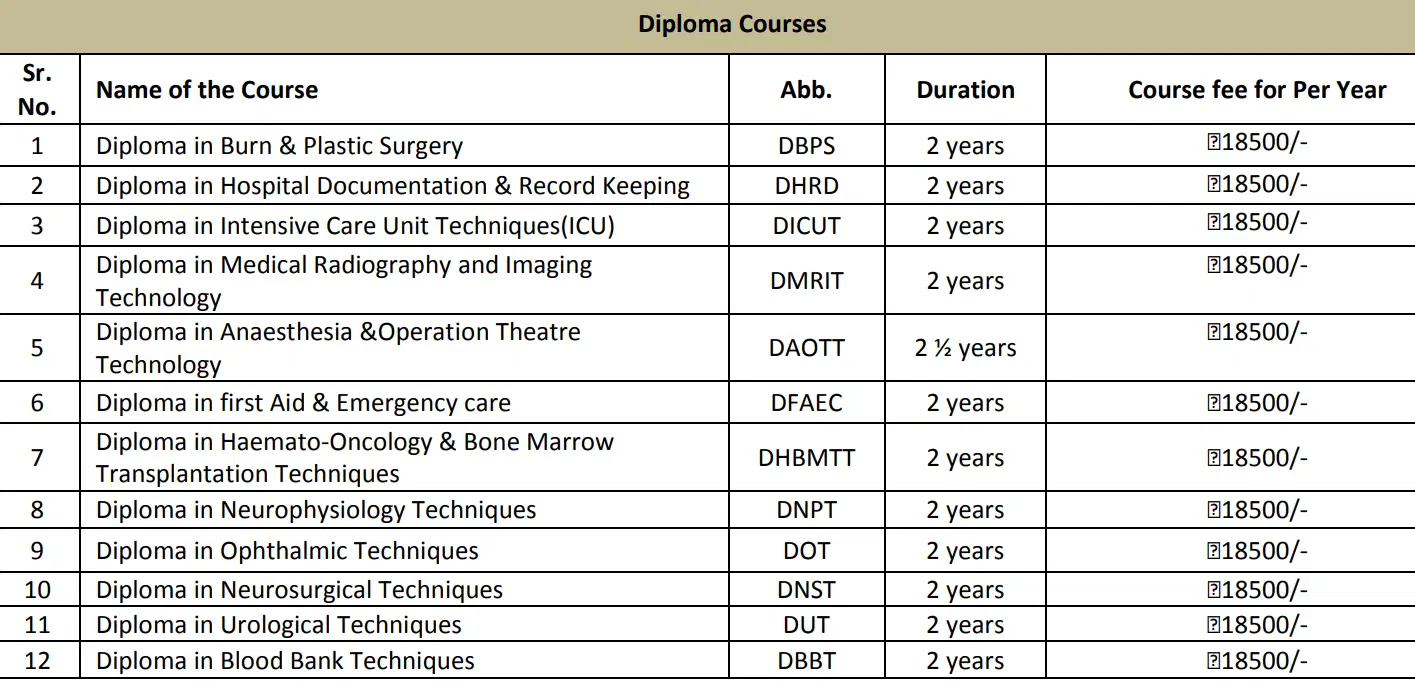Screen dimensions: 1415x683
Task: Click the Diploma Courses table title
Action: (732, 25)
